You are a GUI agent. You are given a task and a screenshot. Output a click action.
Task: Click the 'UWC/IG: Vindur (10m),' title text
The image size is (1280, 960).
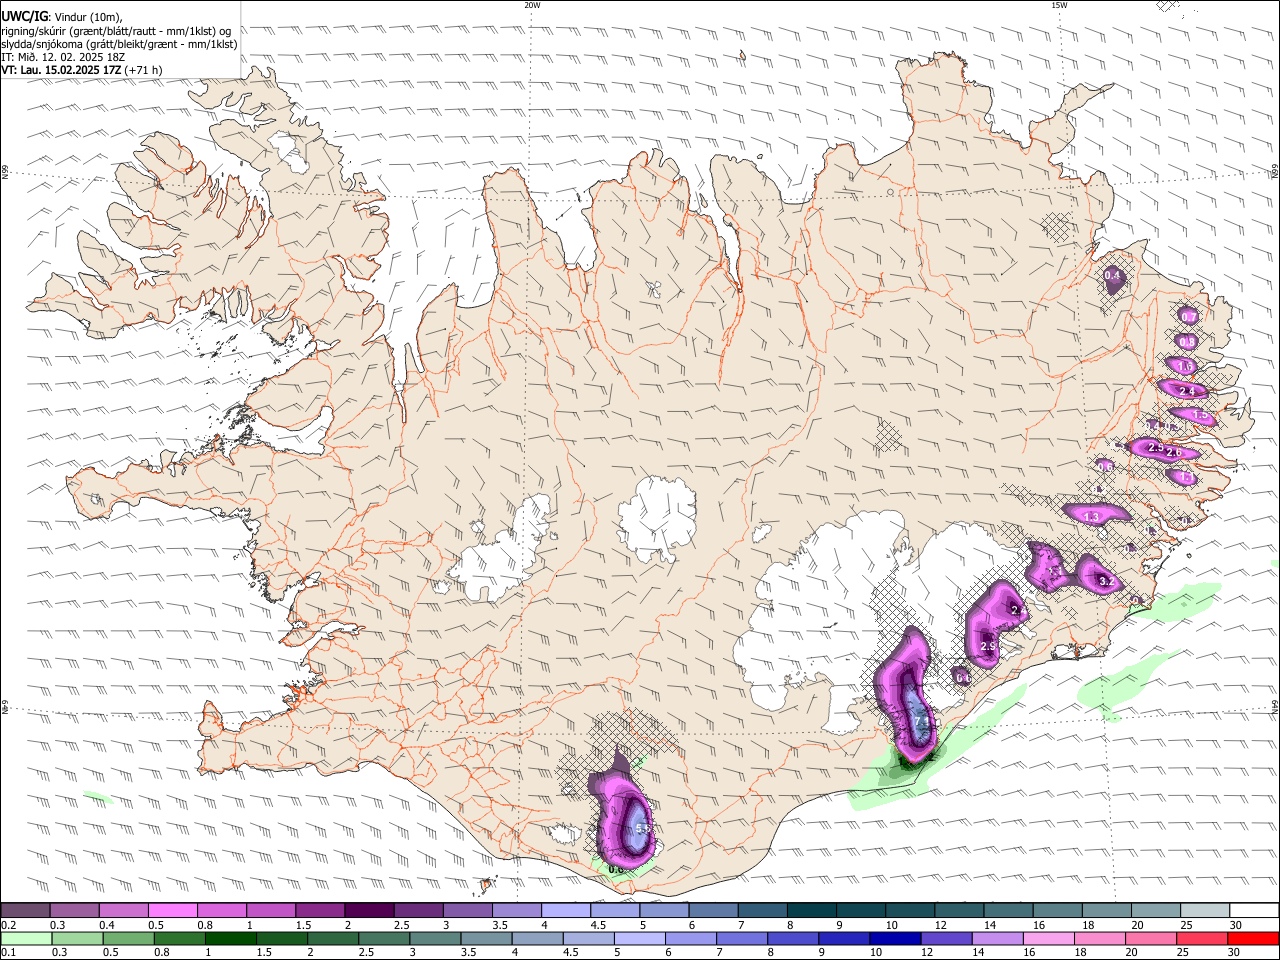[x=63, y=17]
